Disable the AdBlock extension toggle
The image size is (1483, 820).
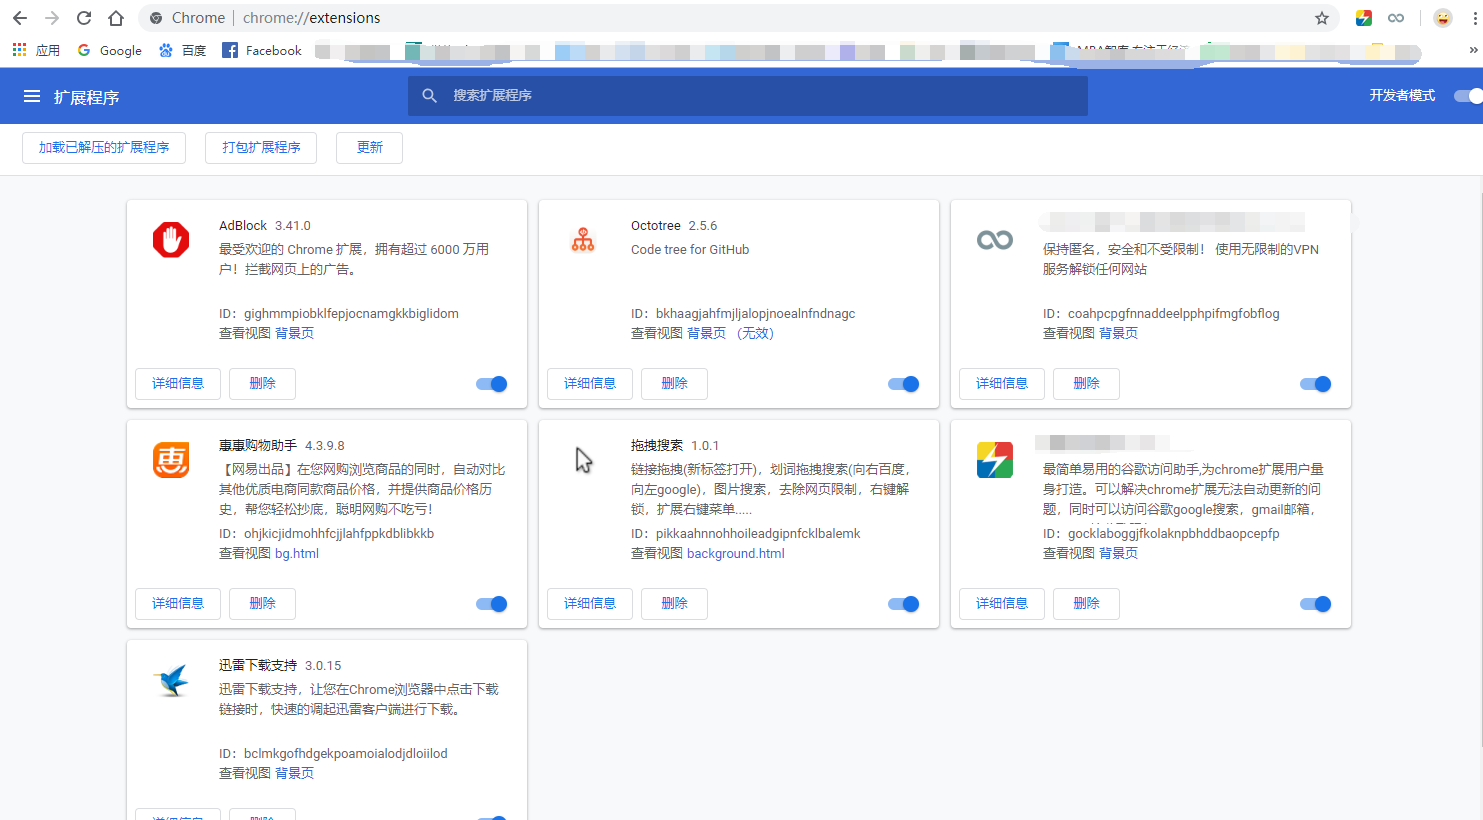pos(492,384)
